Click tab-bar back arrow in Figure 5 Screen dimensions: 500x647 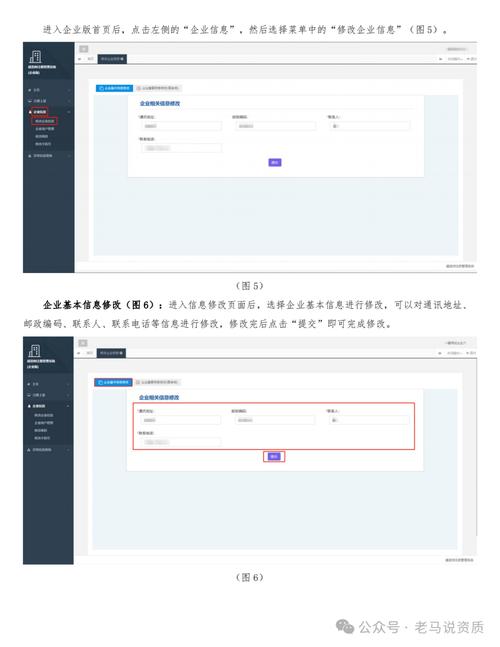[x=80, y=59]
